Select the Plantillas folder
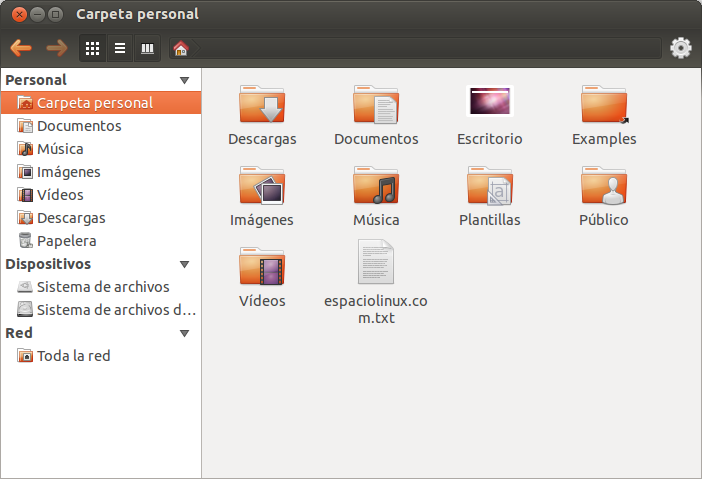The image size is (702, 479). (490, 187)
